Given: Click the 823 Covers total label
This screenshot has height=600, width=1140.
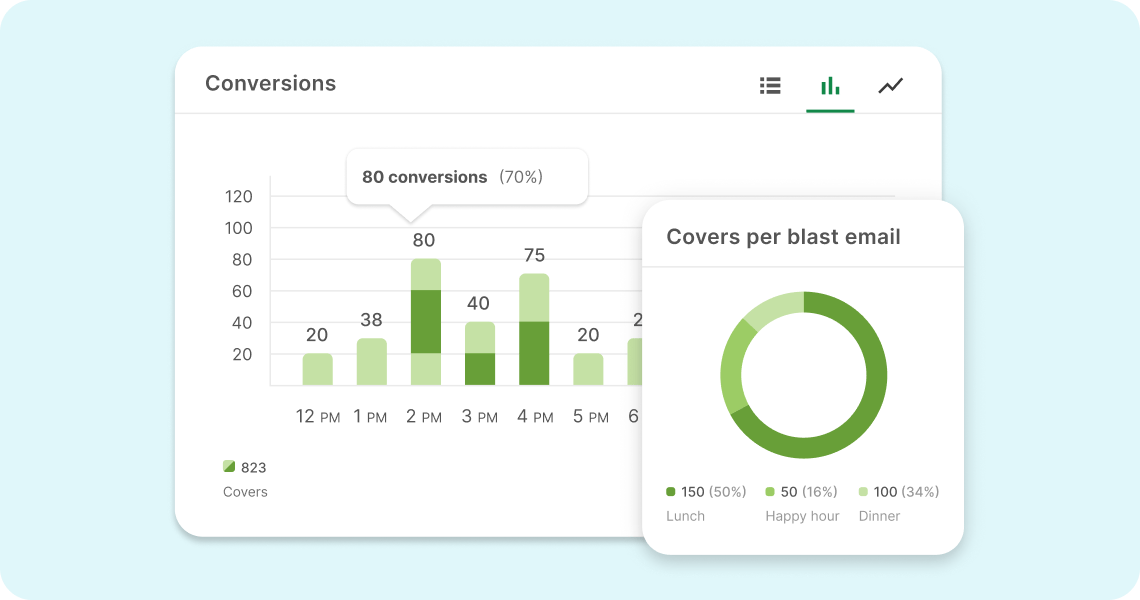Looking at the screenshot, I should point(245,479).
